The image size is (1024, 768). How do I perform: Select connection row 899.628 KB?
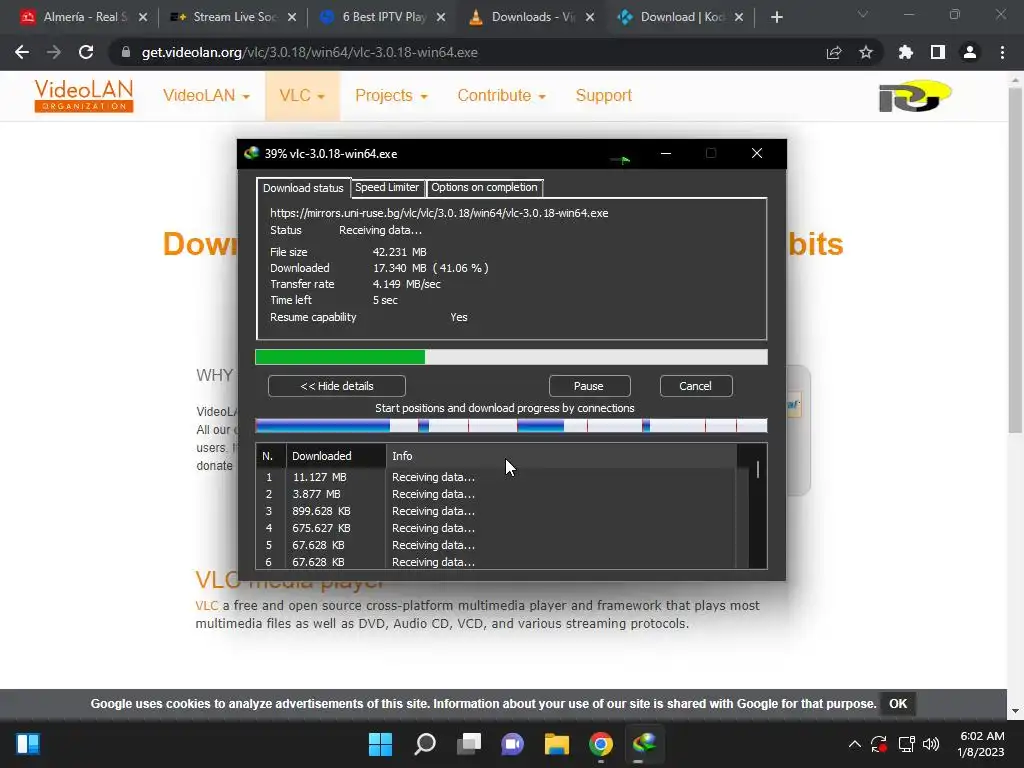(496, 511)
